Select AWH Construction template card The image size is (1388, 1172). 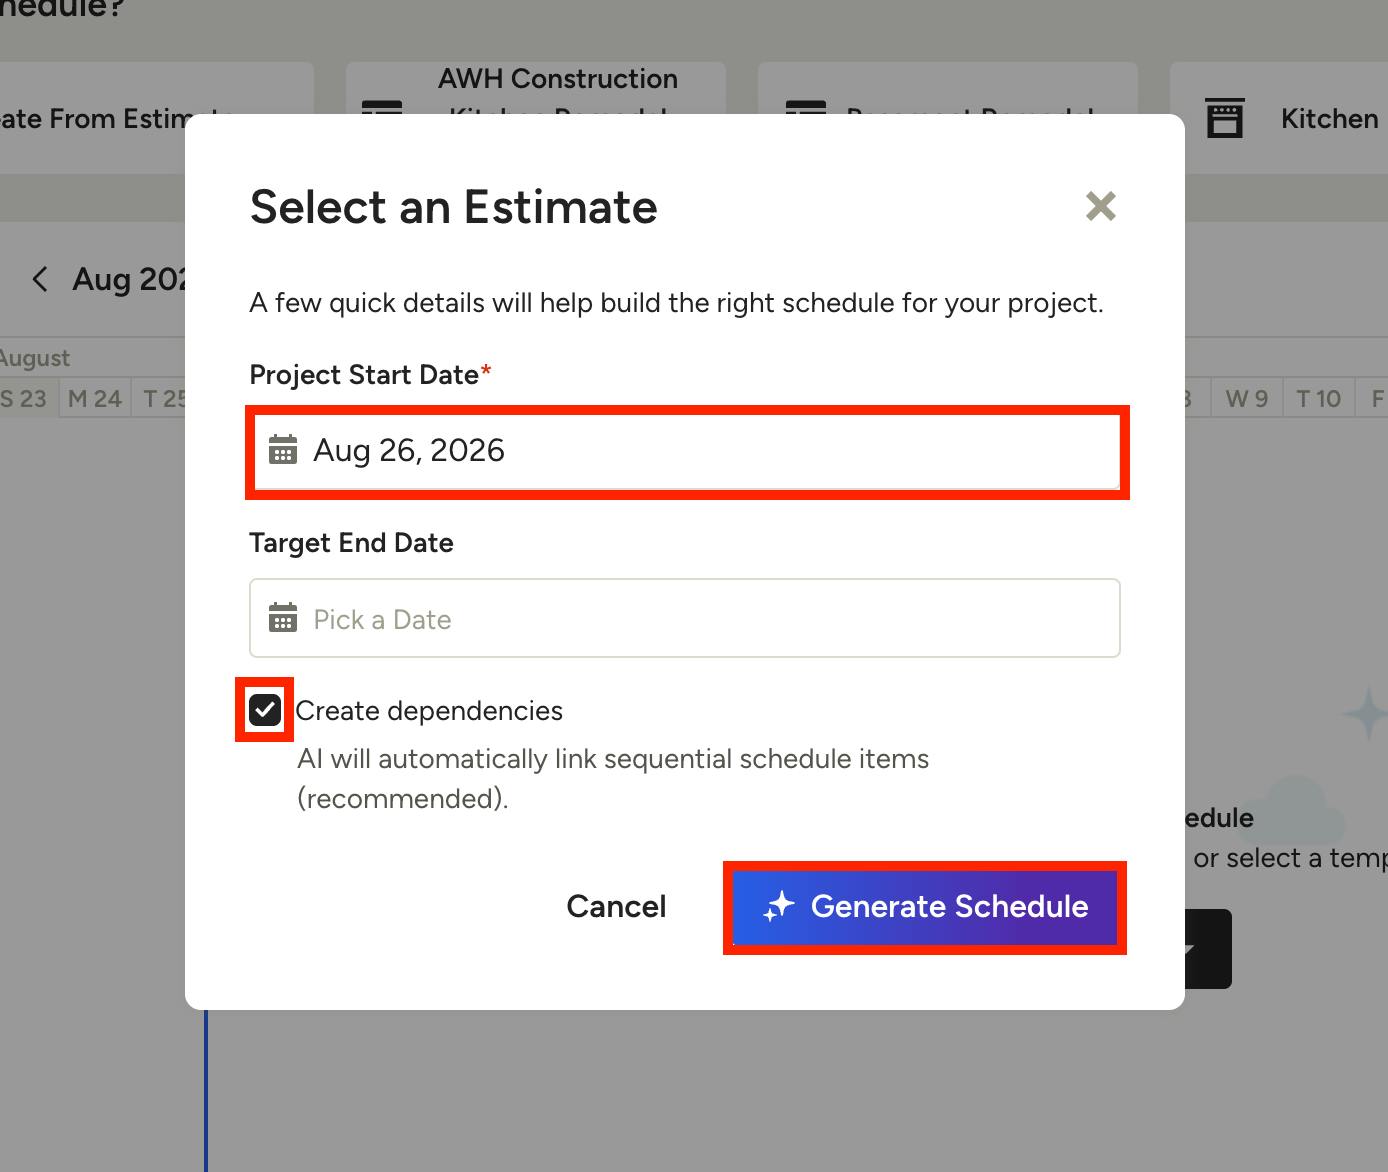coord(536,90)
